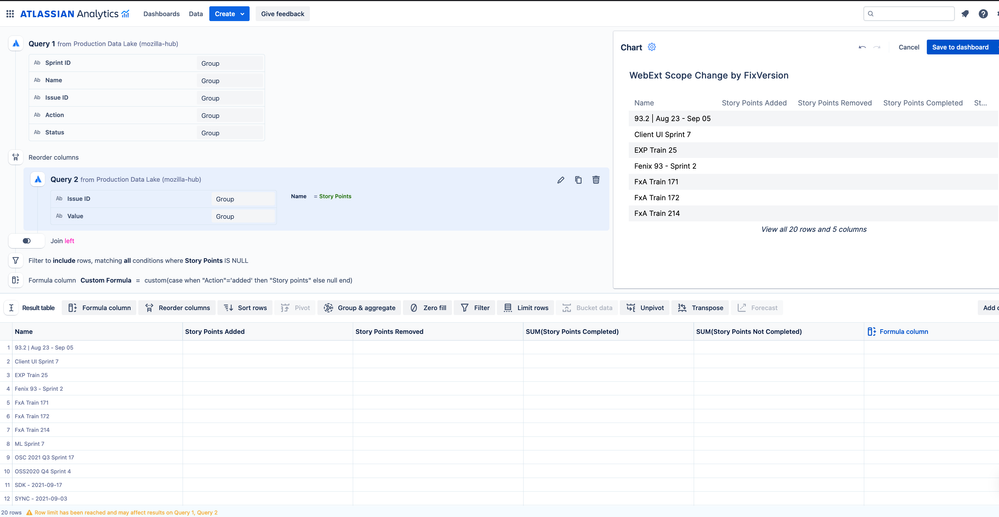Image resolution: width=999 pixels, height=517 pixels.
Task: Click the 'left' join type link
Action: [69, 241]
